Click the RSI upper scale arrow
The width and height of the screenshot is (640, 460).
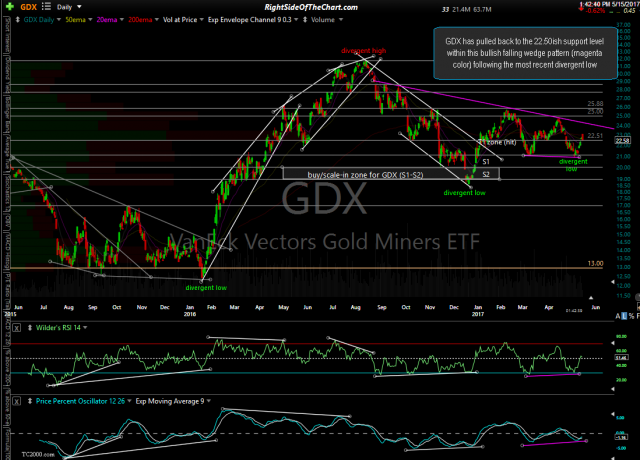click(x=613, y=344)
